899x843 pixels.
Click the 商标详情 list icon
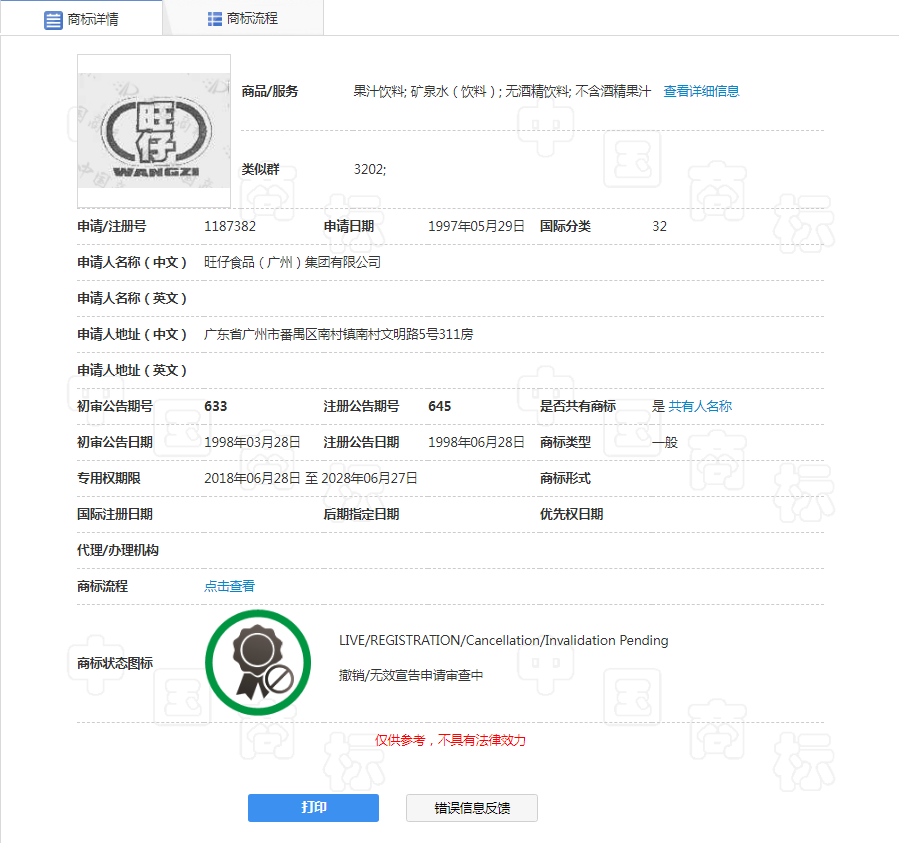pyautogui.click(x=53, y=20)
